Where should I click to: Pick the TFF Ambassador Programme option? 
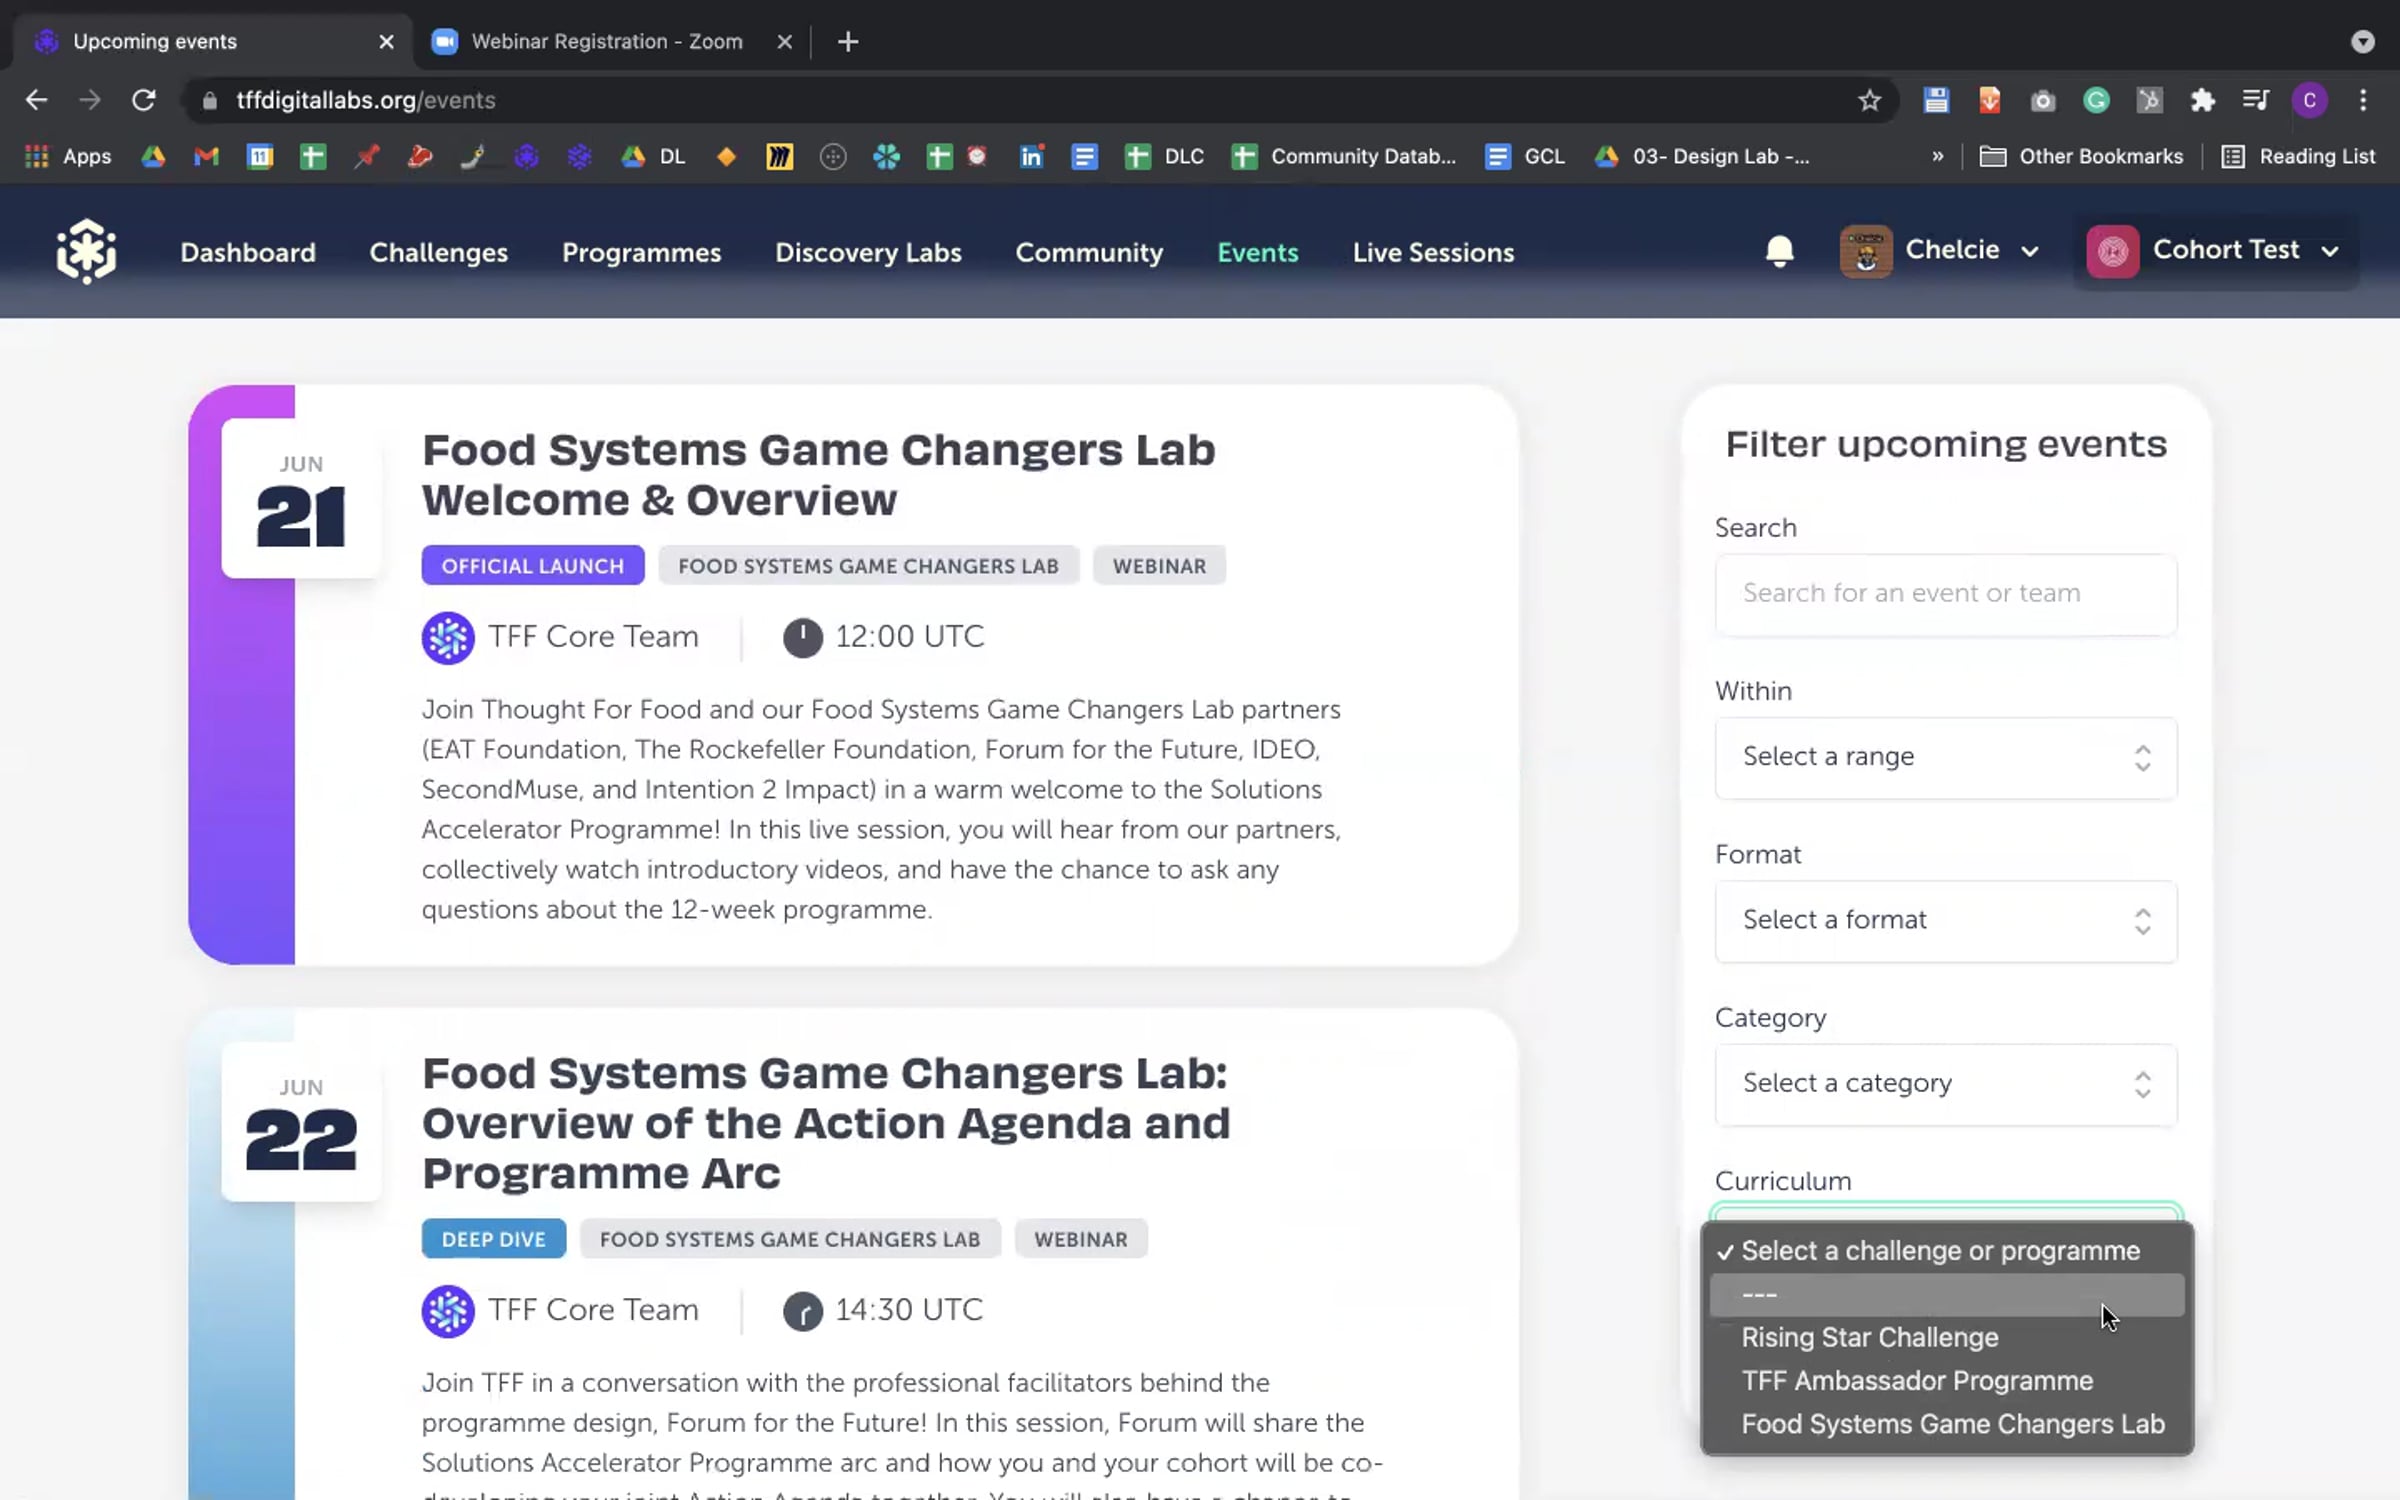tap(1916, 1381)
